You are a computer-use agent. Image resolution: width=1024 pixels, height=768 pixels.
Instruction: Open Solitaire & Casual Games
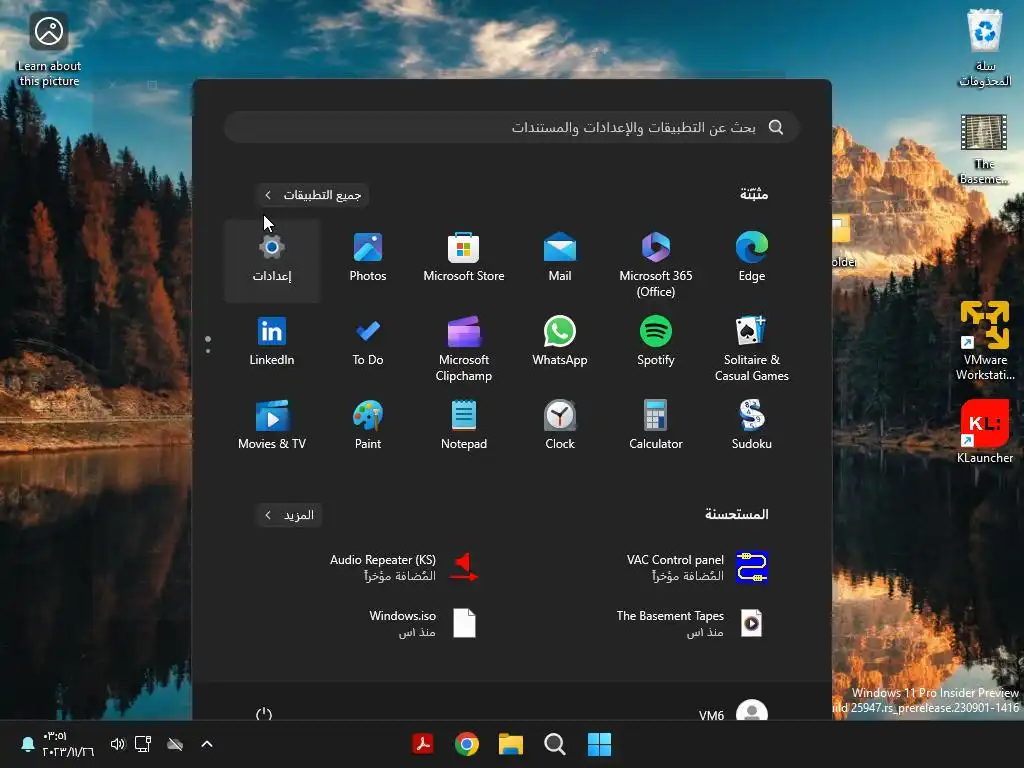click(752, 346)
